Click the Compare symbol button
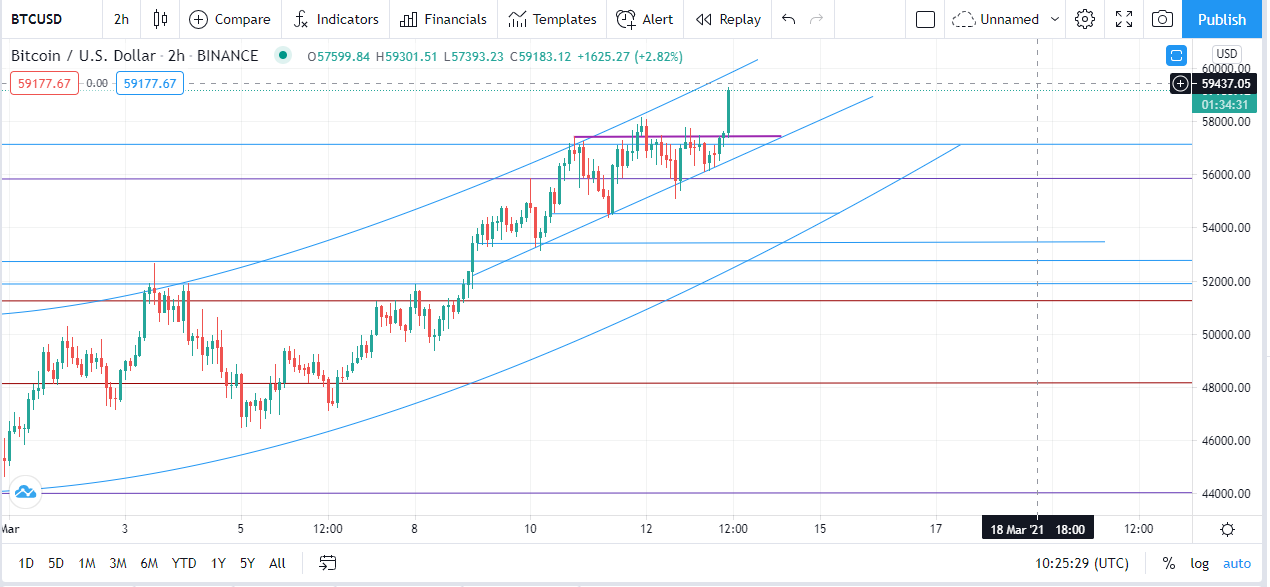1270x587 pixels. (x=230, y=19)
